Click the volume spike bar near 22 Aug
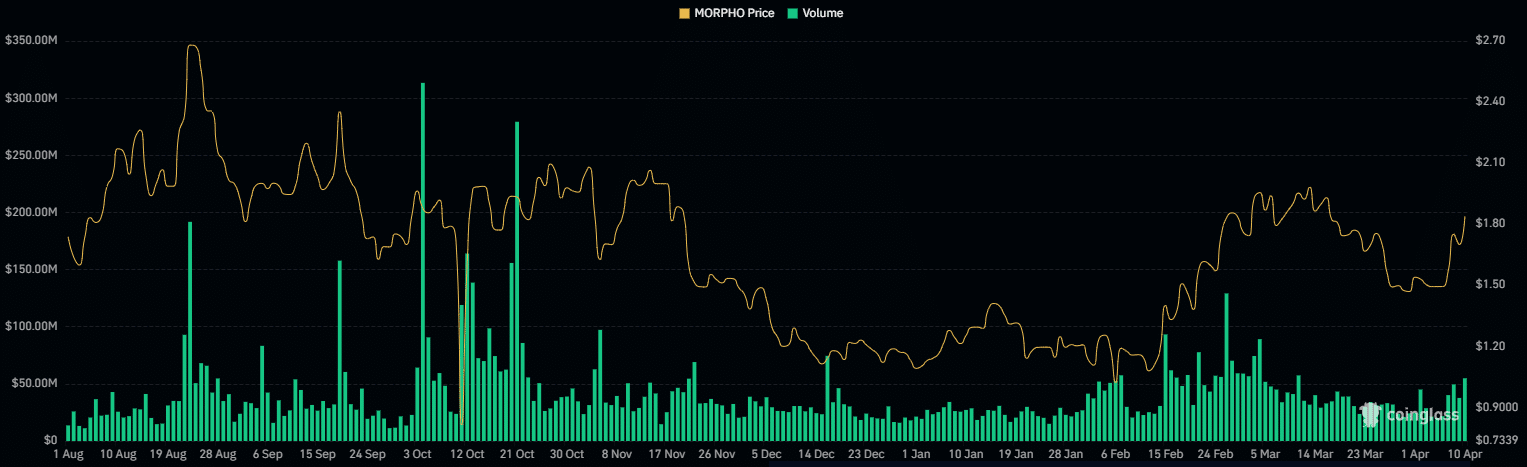 (190, 330)
